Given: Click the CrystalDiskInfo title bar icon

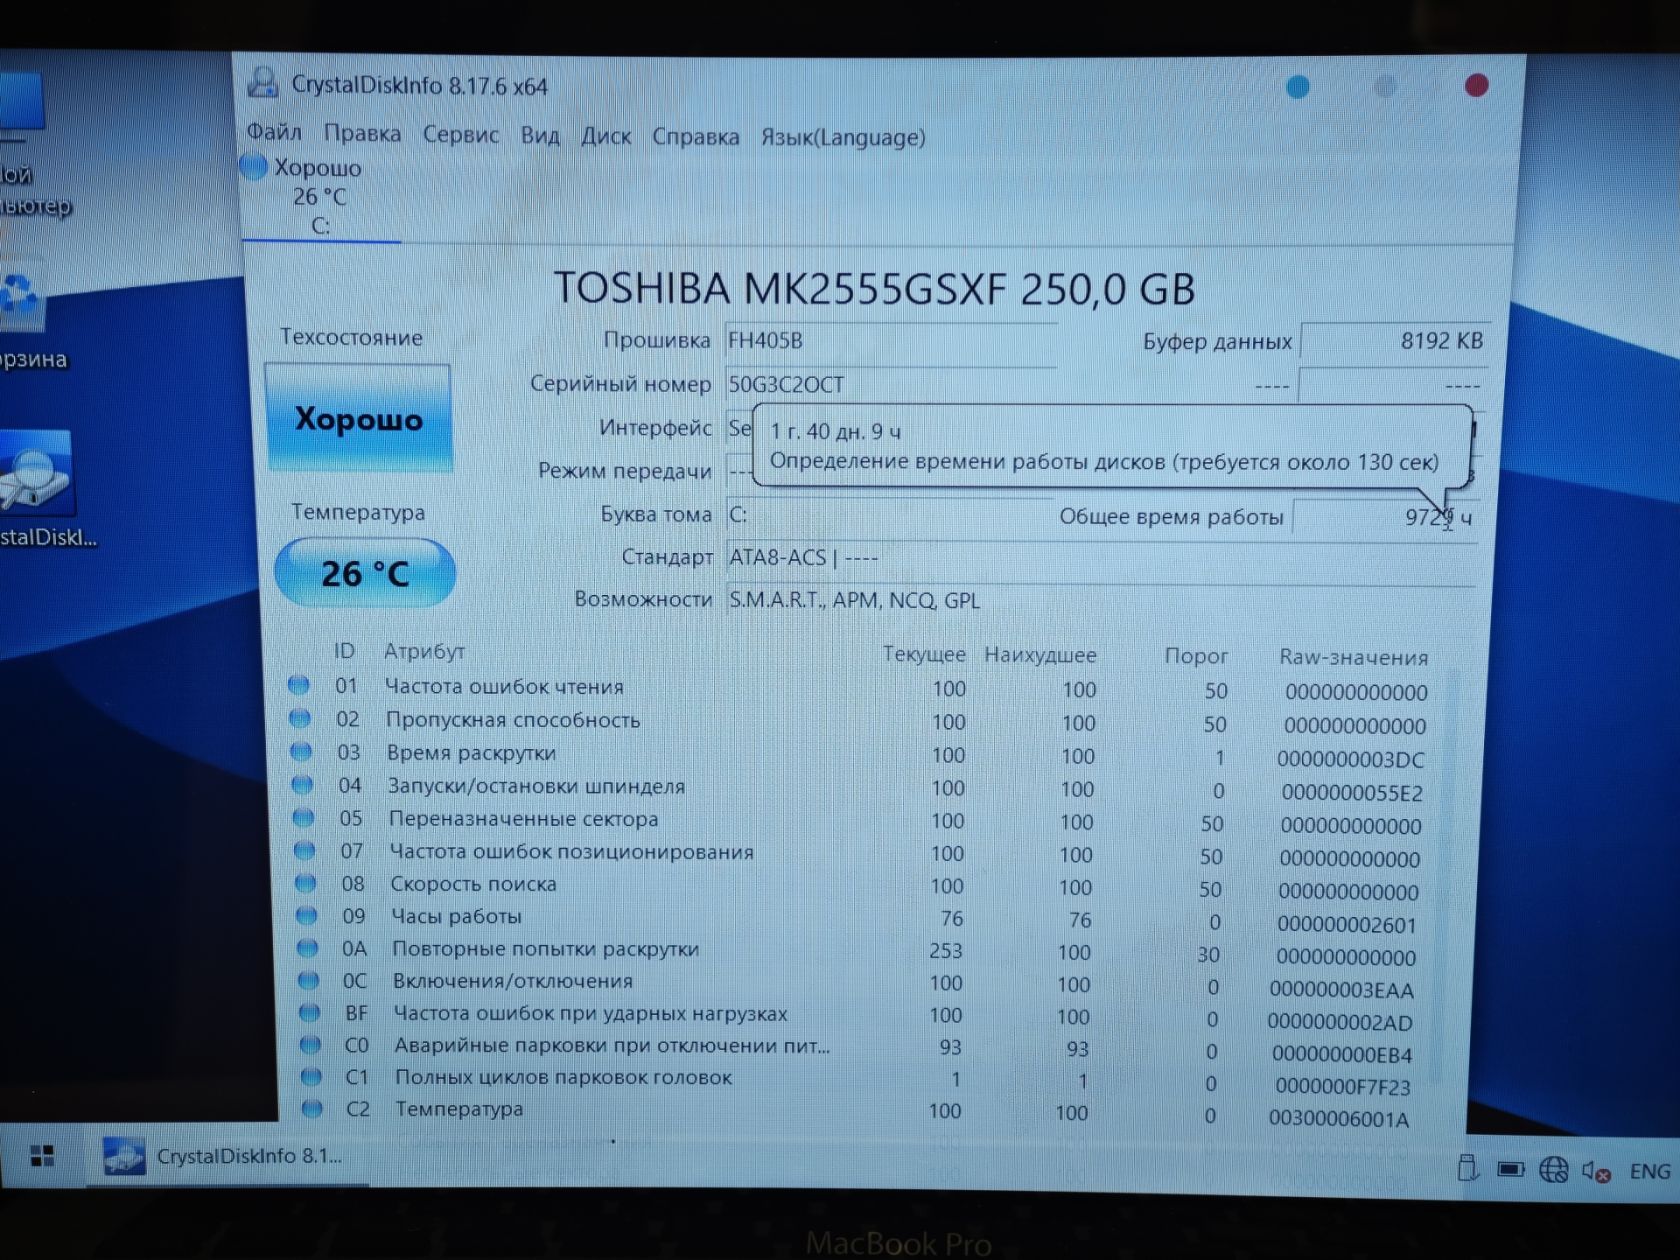Looking at the screenshot, I should [263, 83].
